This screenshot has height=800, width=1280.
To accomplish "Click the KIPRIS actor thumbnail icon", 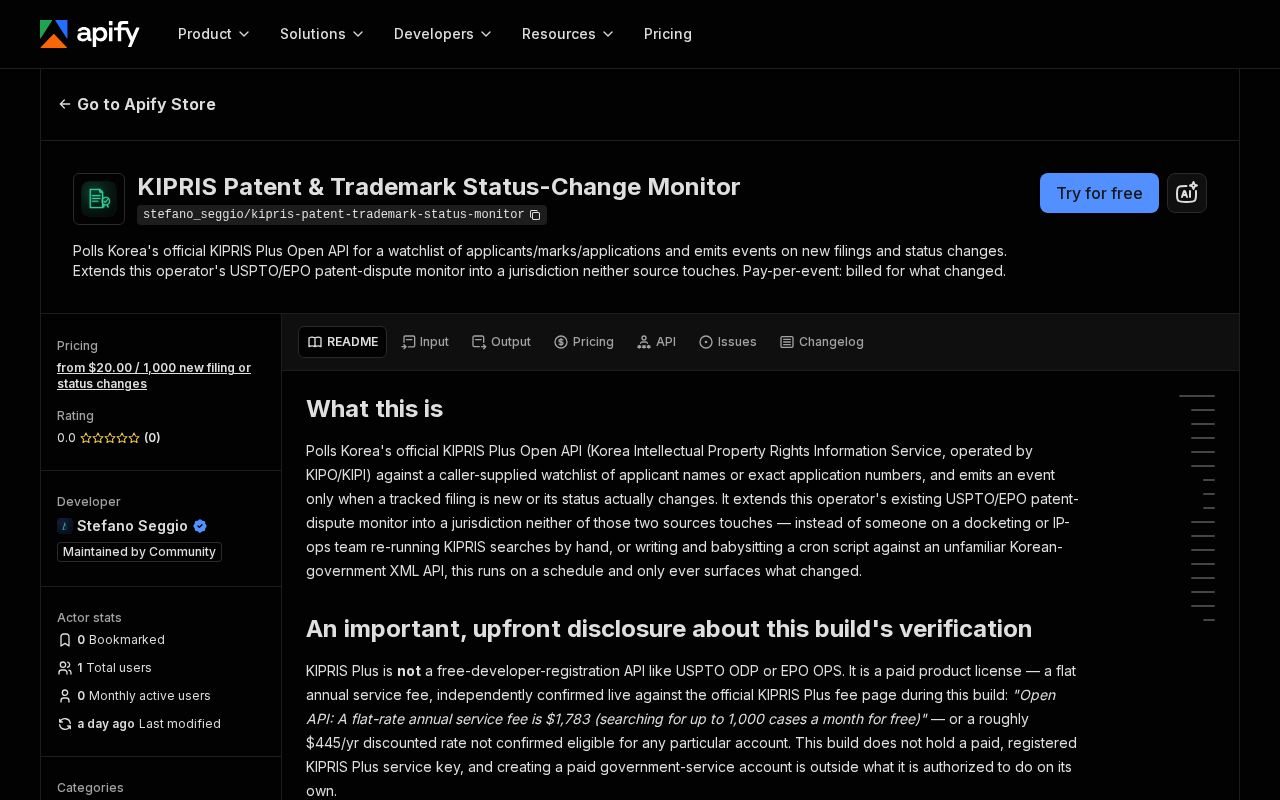I will pyautogui.click(x=99, y=199).
